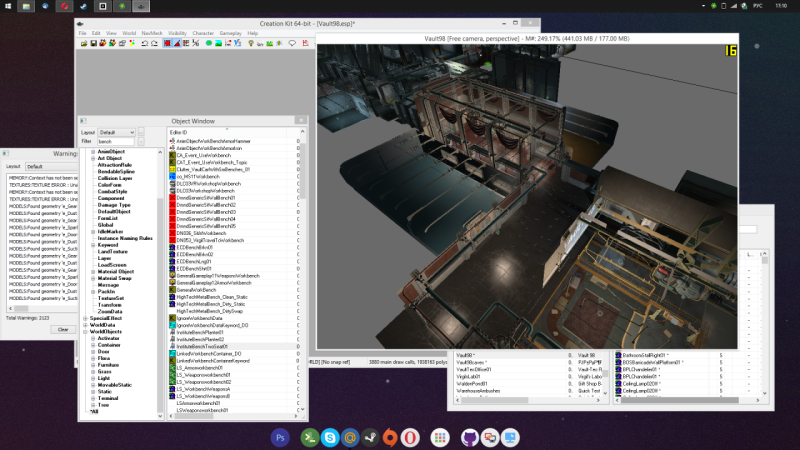Click the red-dot path toolbar icon
This screenshot has width=800, height=450.
228,43
